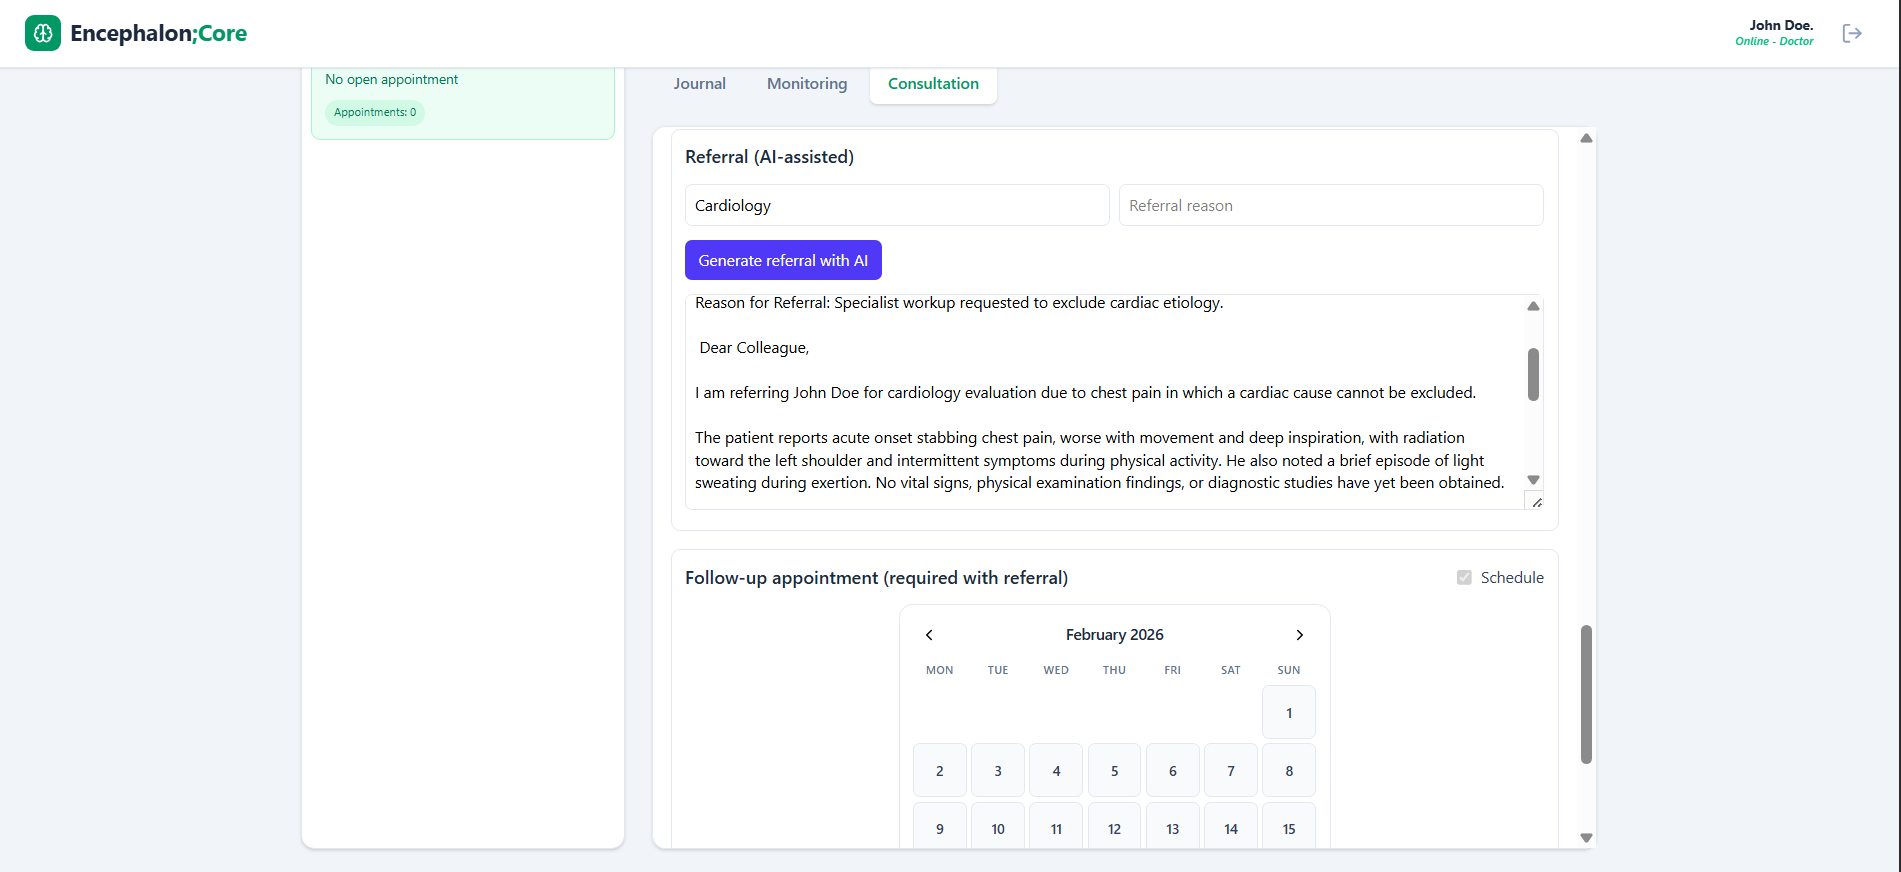Focus the Referral reason input field

click(1330, 205)
